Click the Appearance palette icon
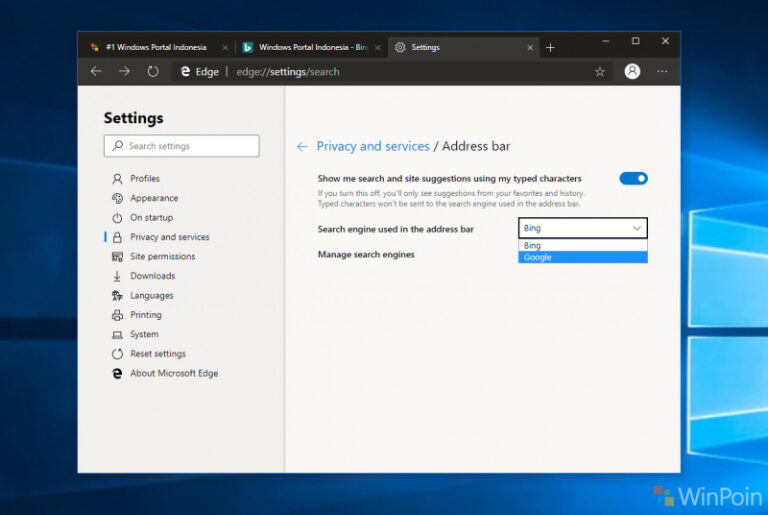Image resolution: width=768 pixels, height=515 pixels. pos(117,198)
